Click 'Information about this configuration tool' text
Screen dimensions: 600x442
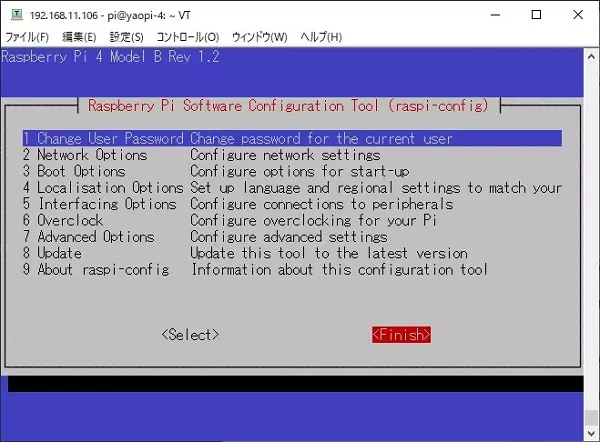coord(339,270)
